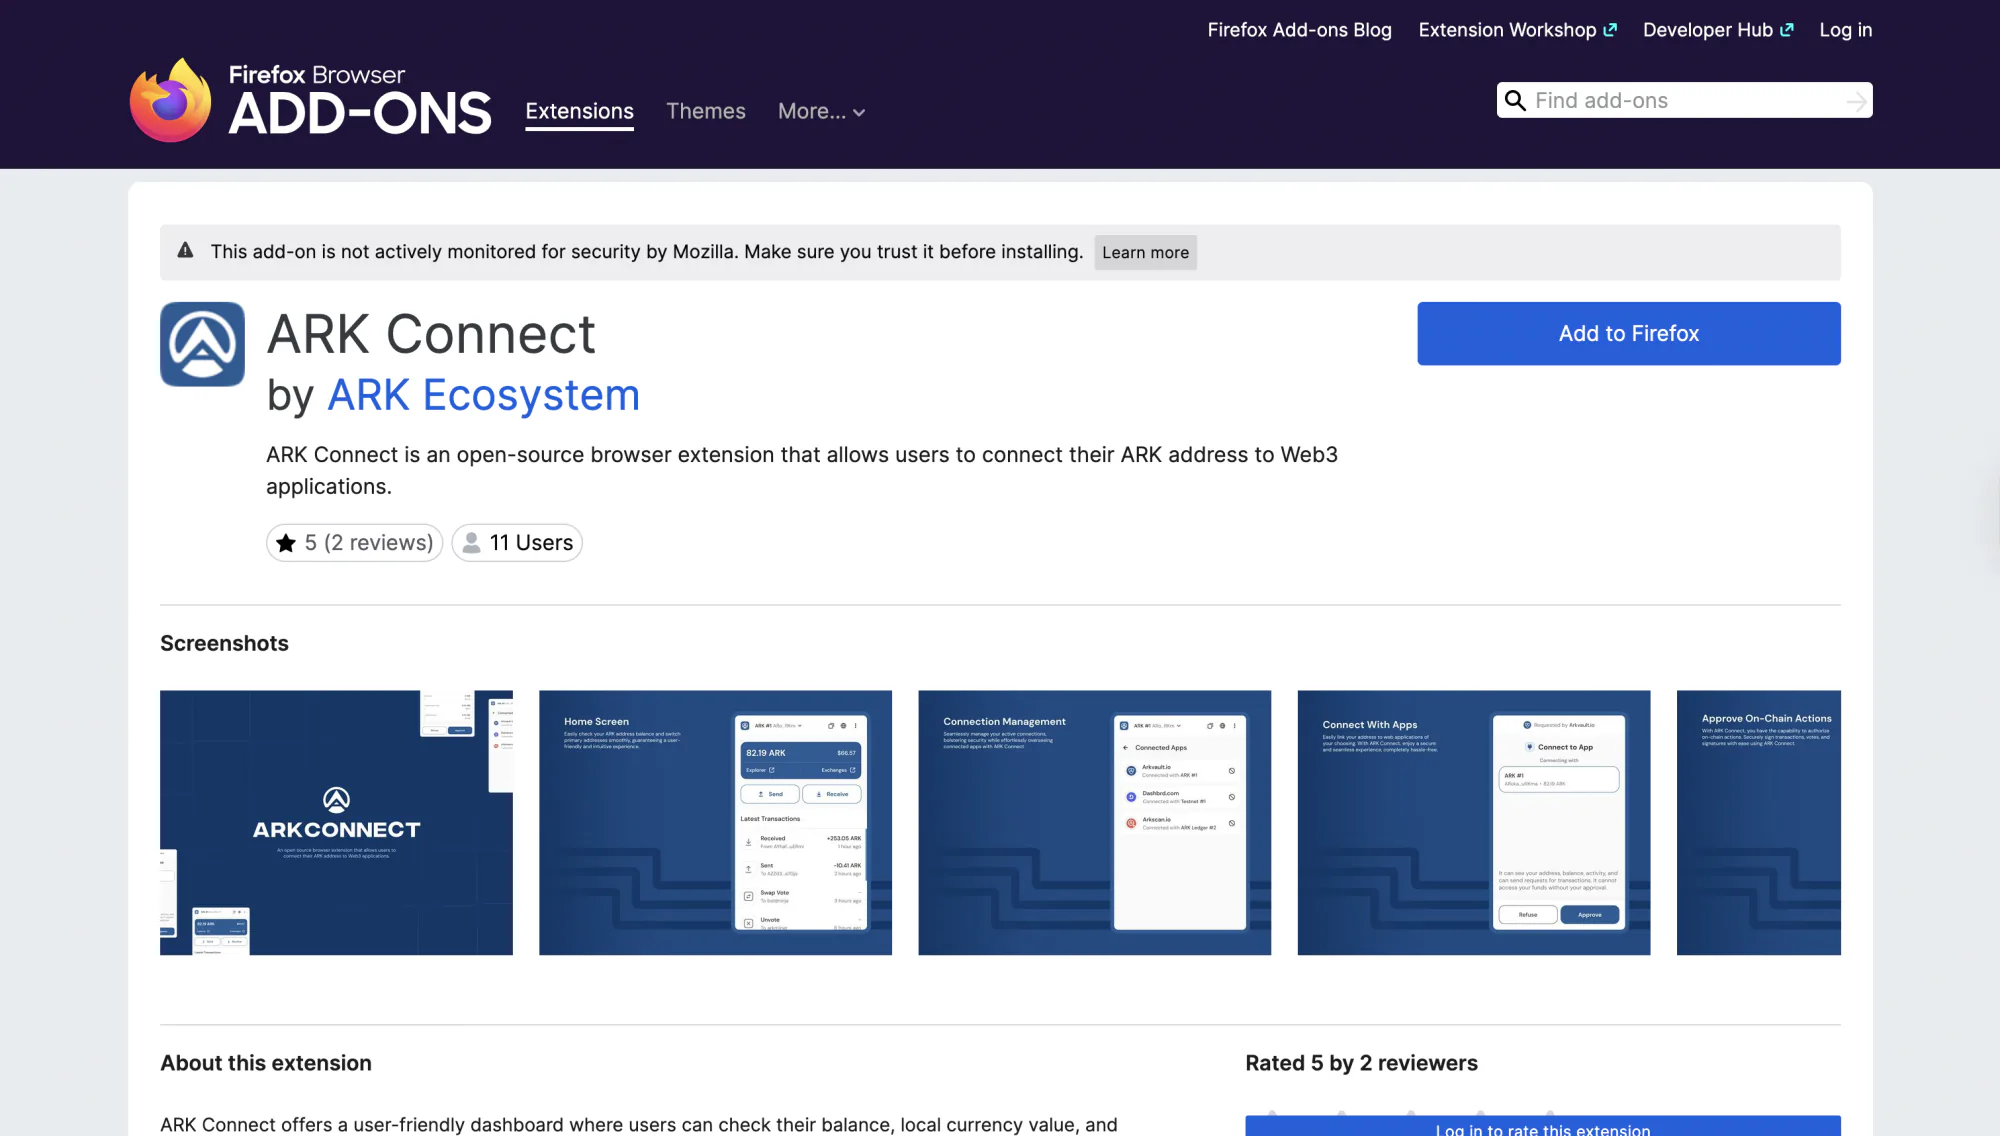Click the Screenshots heading
Screen dimensions: 2000x1136
click(x=224, y=644)
